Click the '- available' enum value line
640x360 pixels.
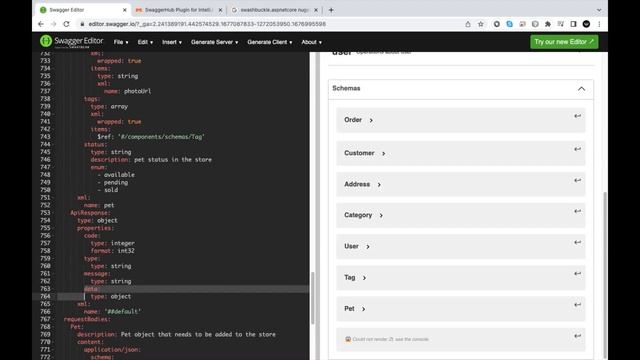(x=116, y=175)
